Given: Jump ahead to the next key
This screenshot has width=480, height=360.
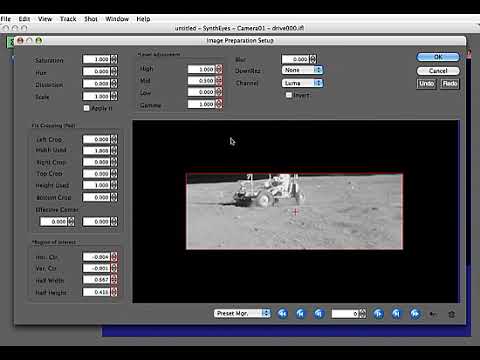Looking at the screenshot, I should 396,314.
